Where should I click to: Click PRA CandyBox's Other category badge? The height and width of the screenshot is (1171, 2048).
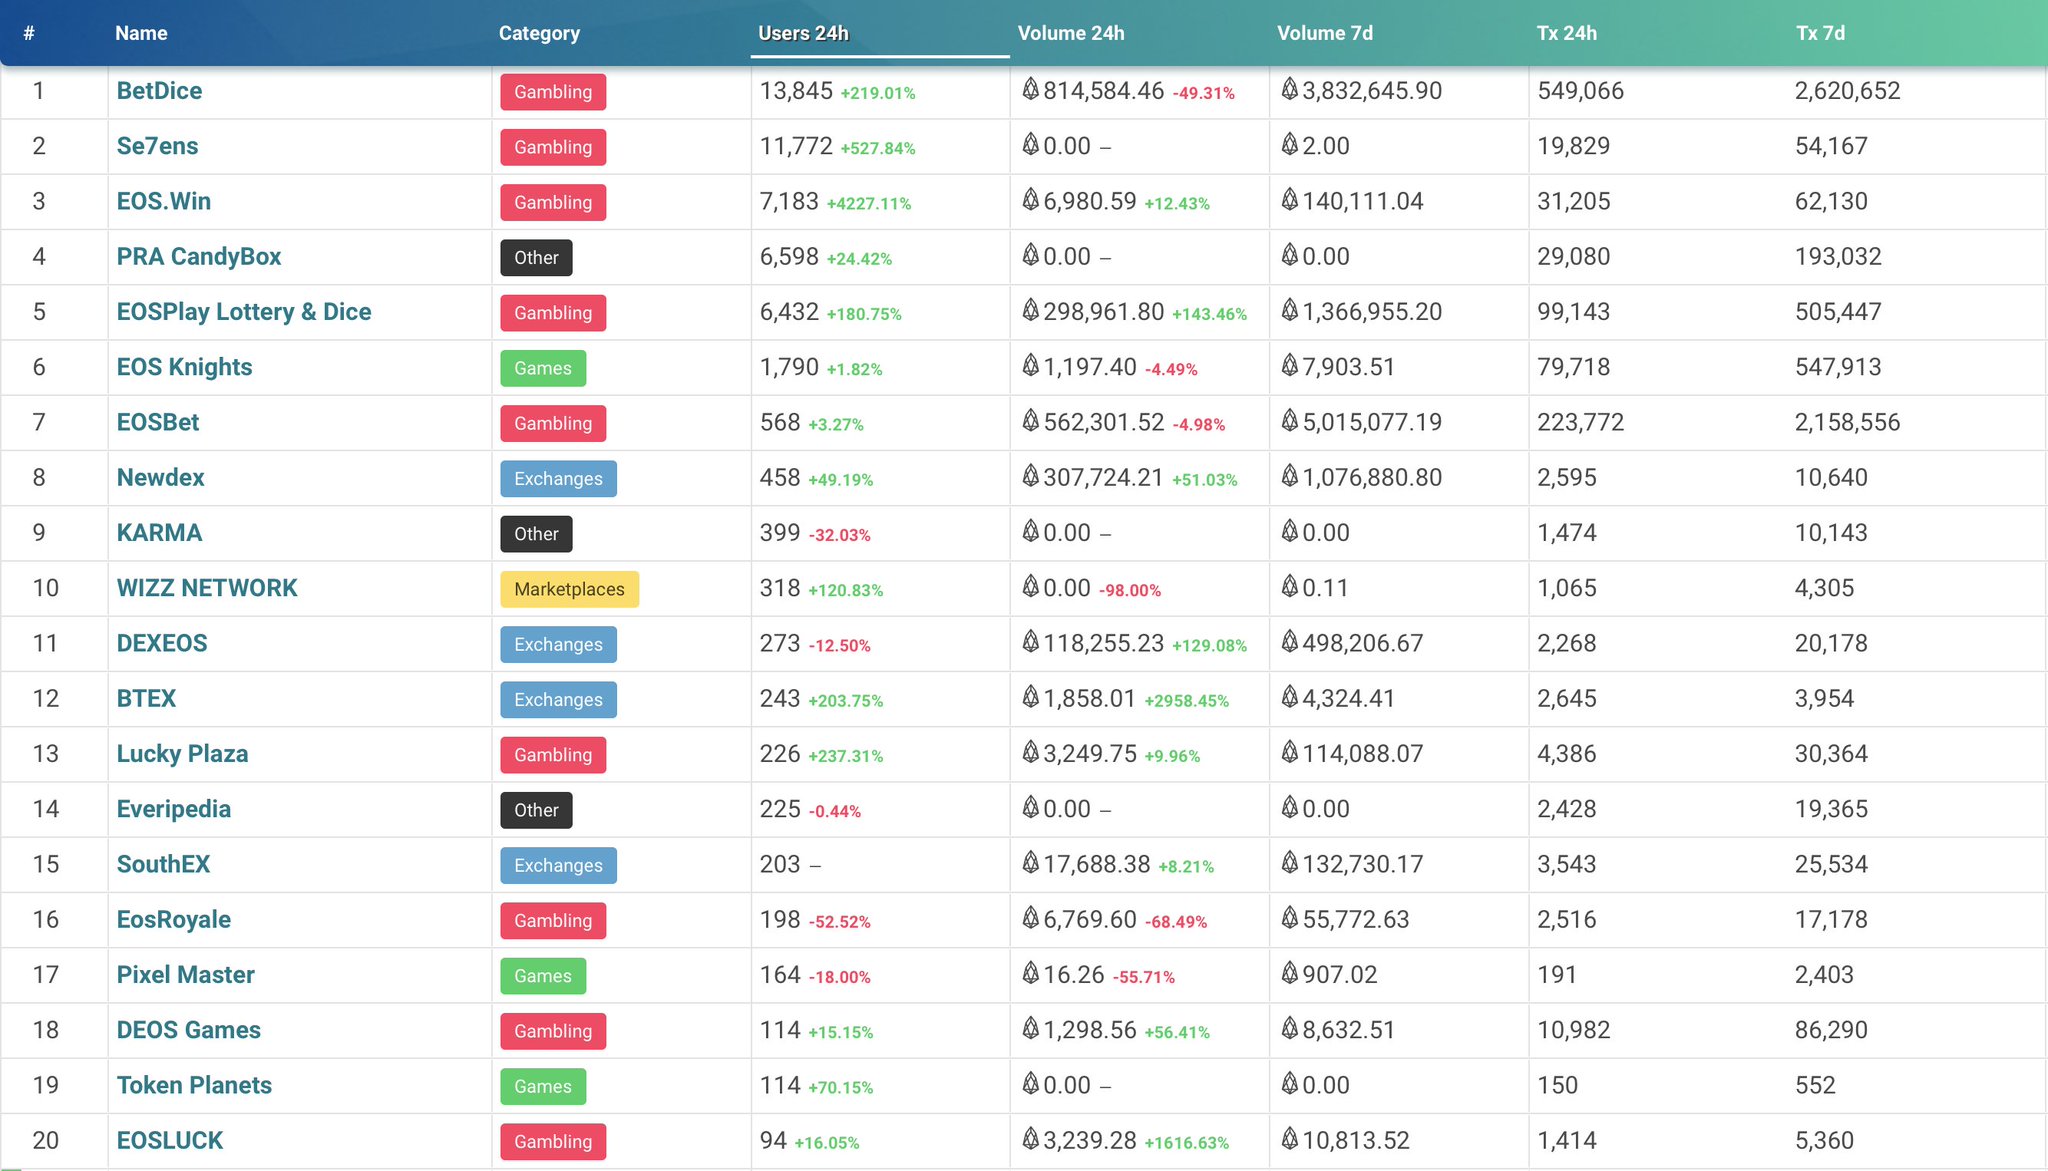click(537, 258)
